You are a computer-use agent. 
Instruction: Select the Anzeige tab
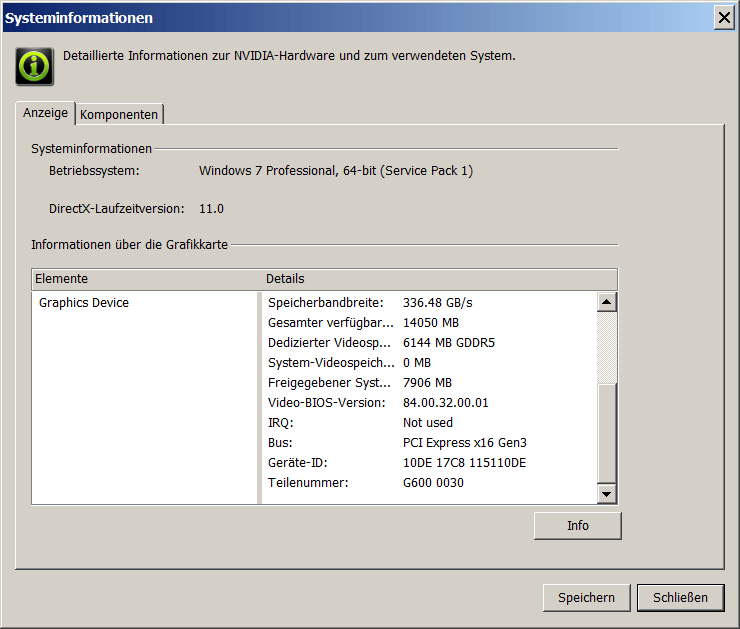tap(45, 113)
